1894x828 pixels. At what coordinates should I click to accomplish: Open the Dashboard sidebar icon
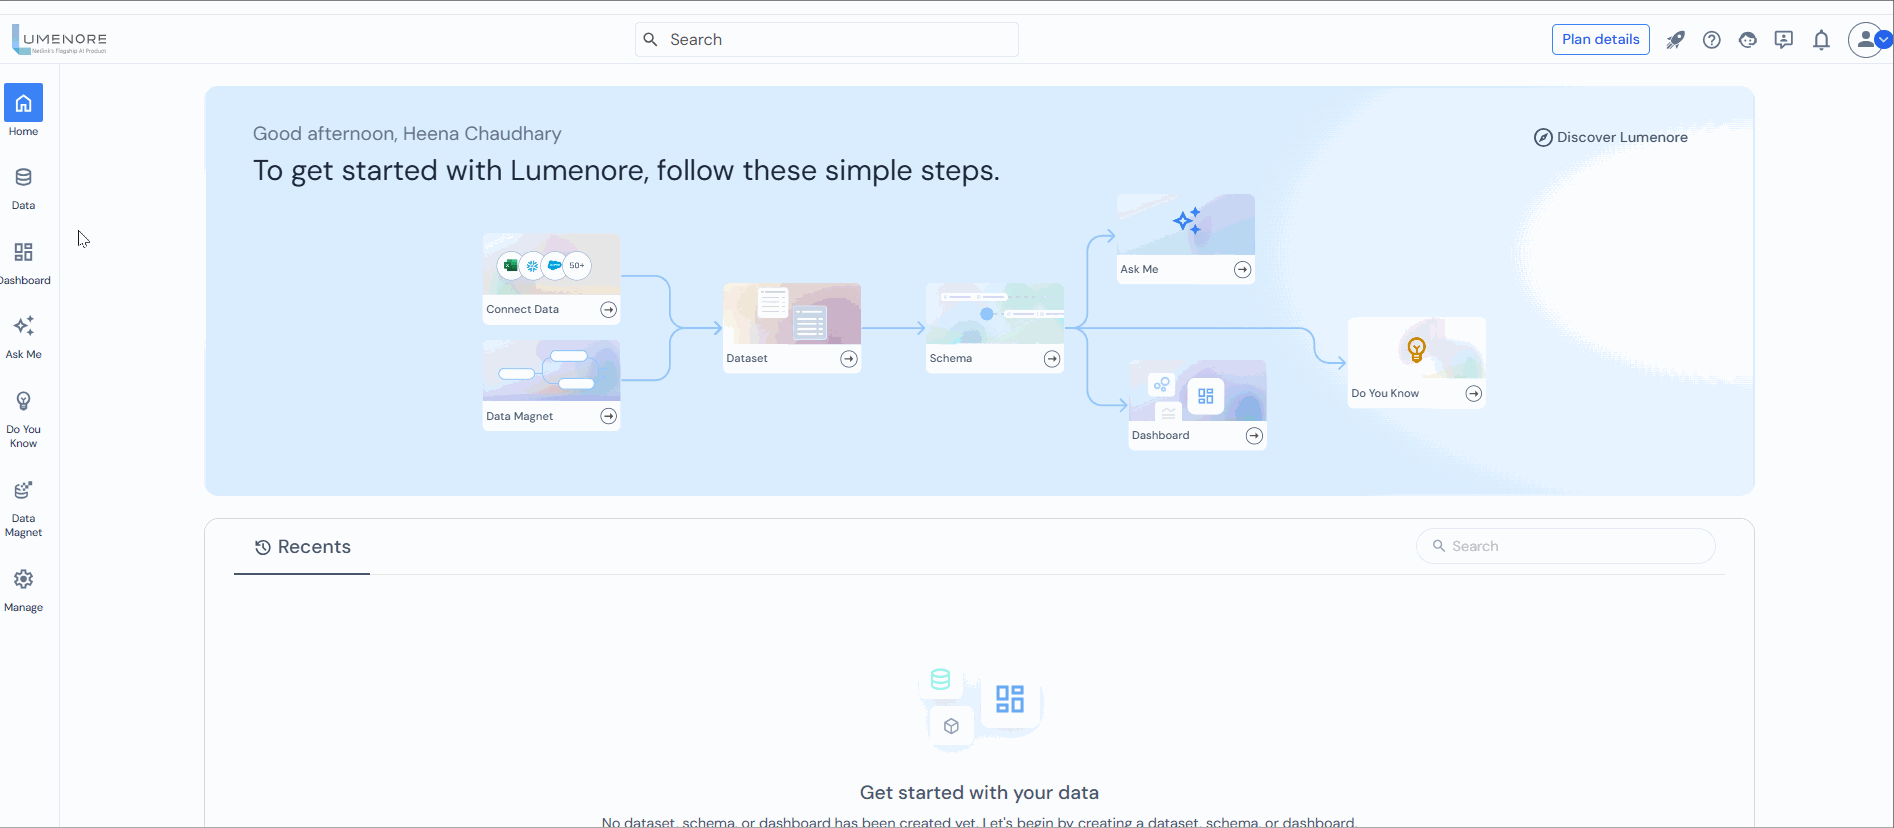click(x=23, y=262)
